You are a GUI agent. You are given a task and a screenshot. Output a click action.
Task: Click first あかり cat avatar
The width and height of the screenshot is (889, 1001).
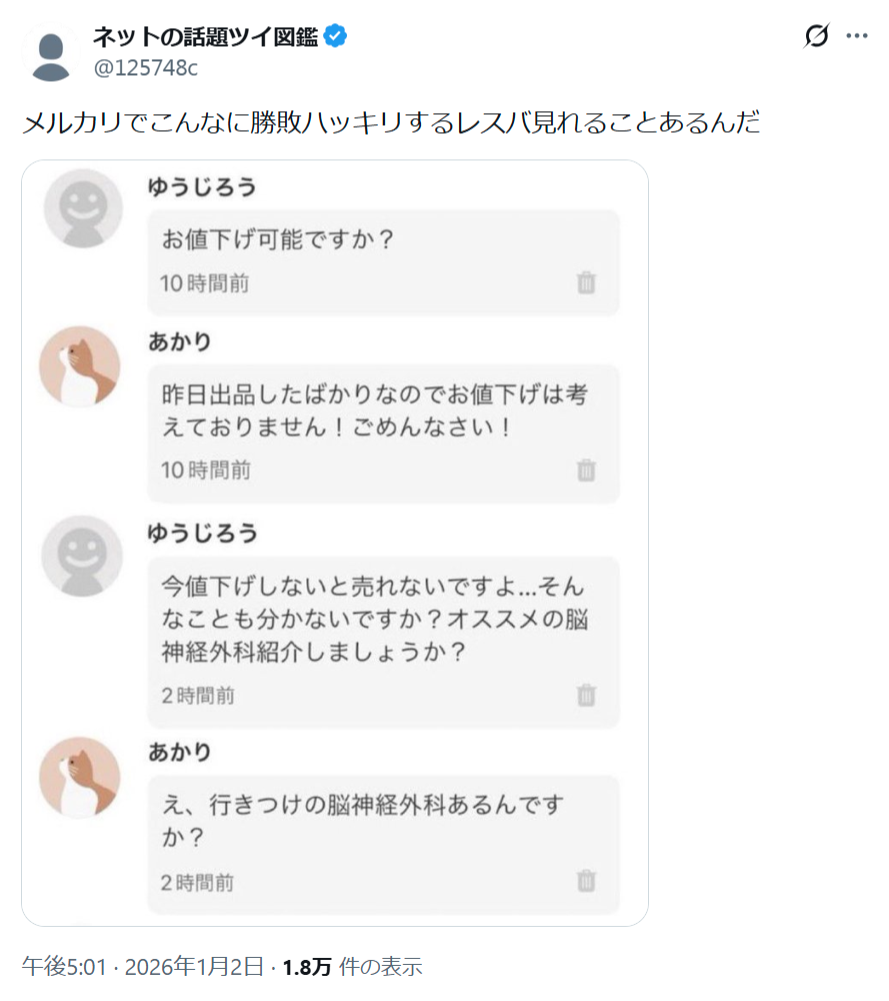click(80, 366)
